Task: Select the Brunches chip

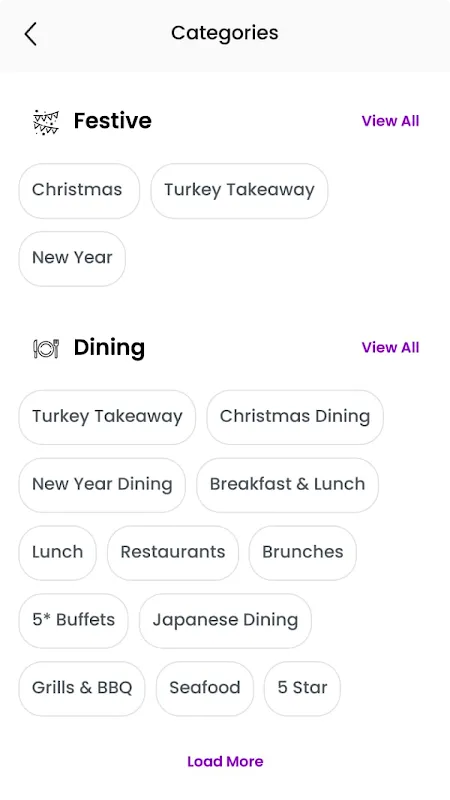Action: tap(303, 553)
